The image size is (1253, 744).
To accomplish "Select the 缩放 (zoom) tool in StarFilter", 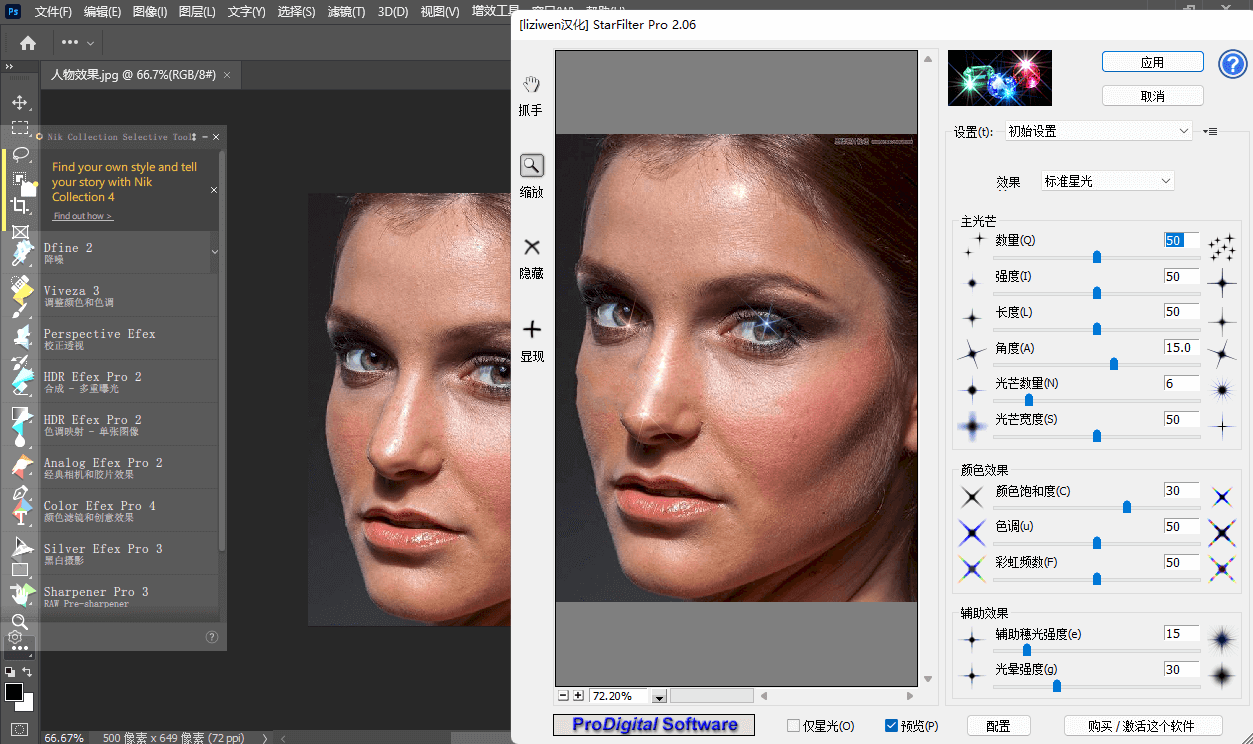I will tap(531, 165).
